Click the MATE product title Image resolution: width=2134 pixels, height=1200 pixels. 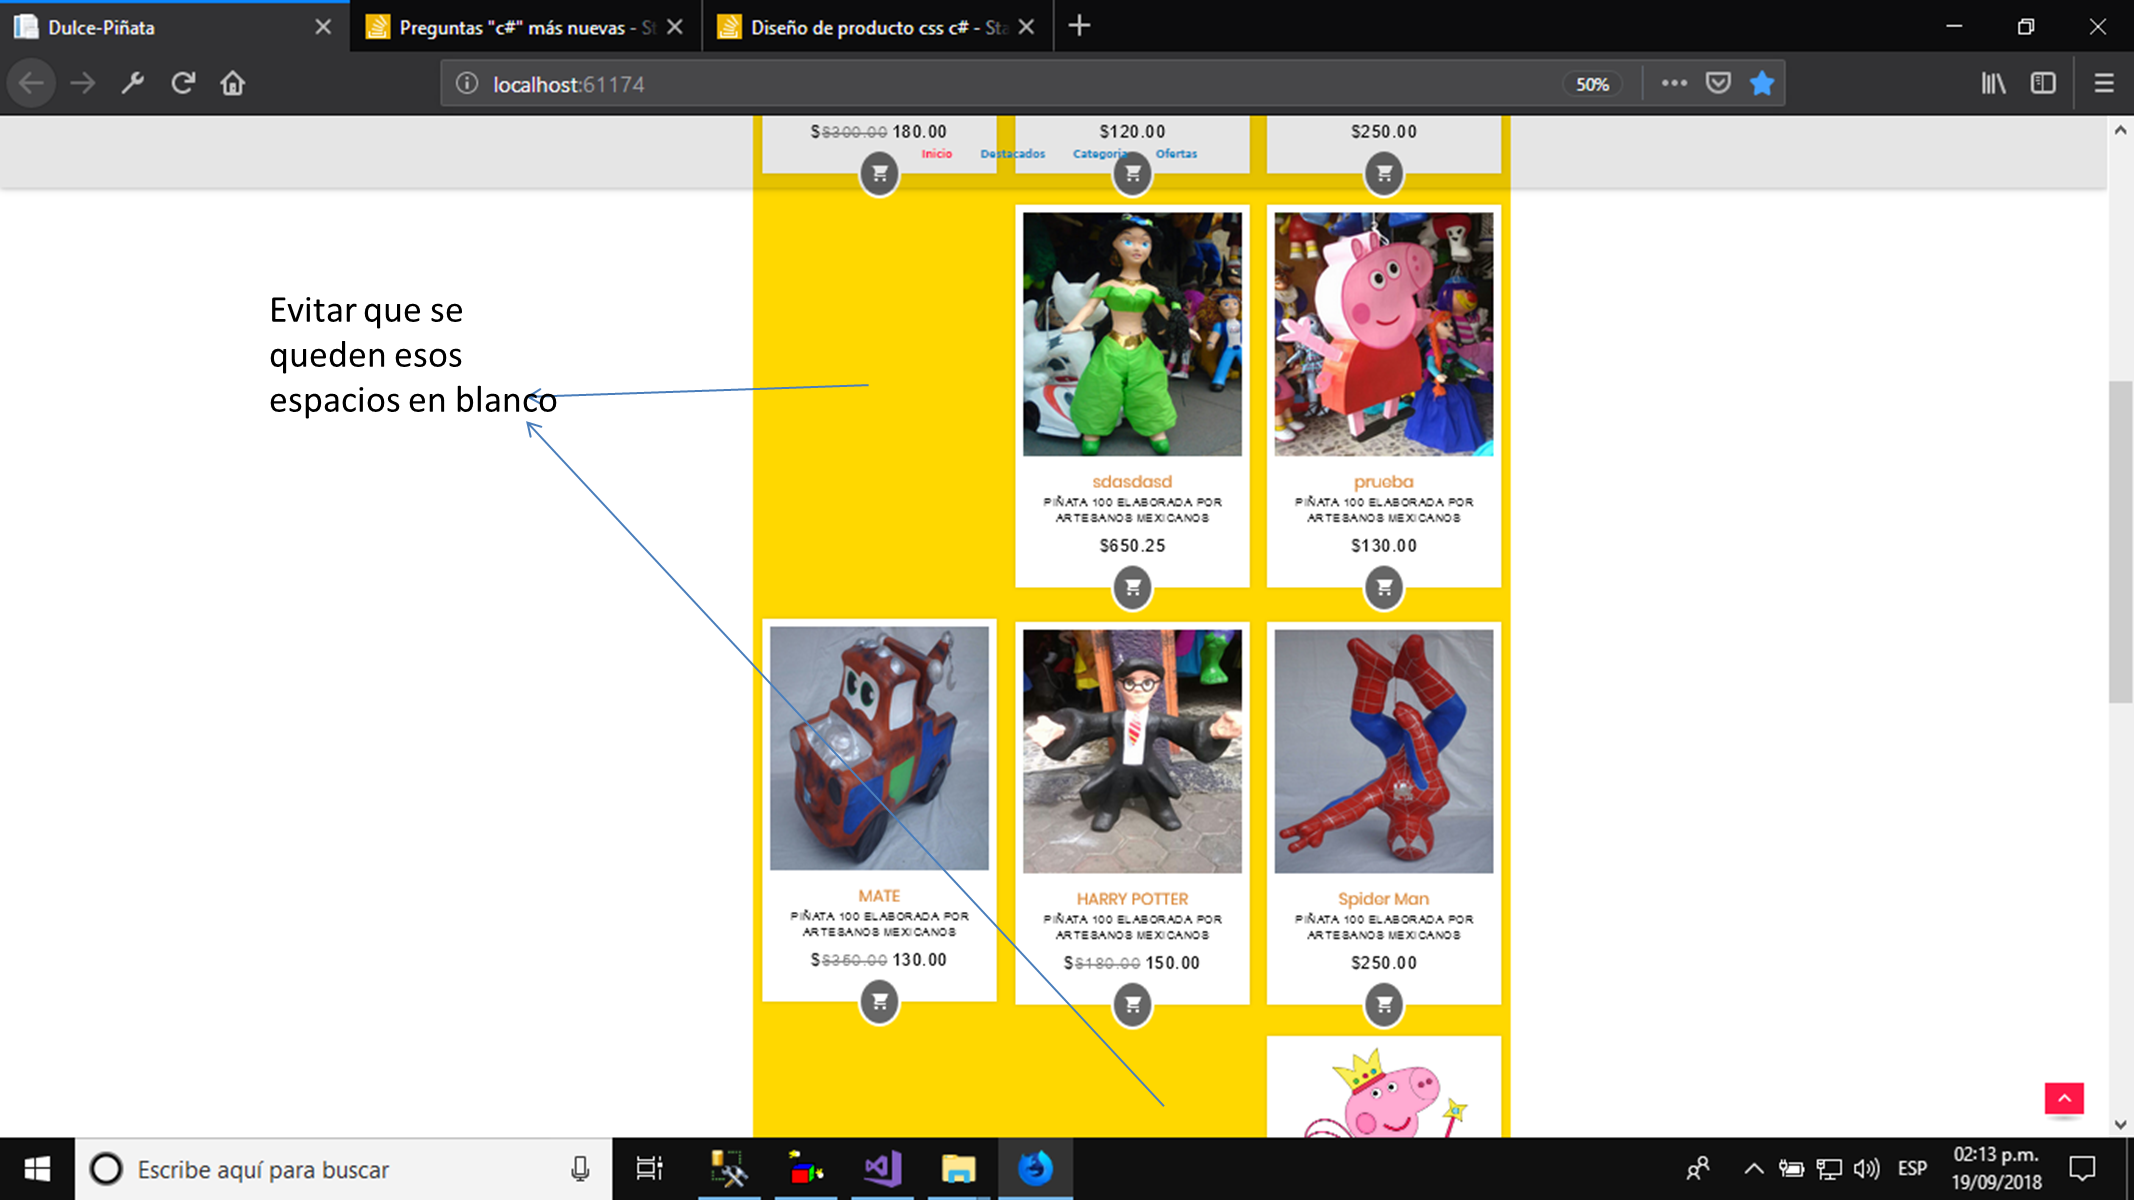pyautogui.click(x=879, y=896)
